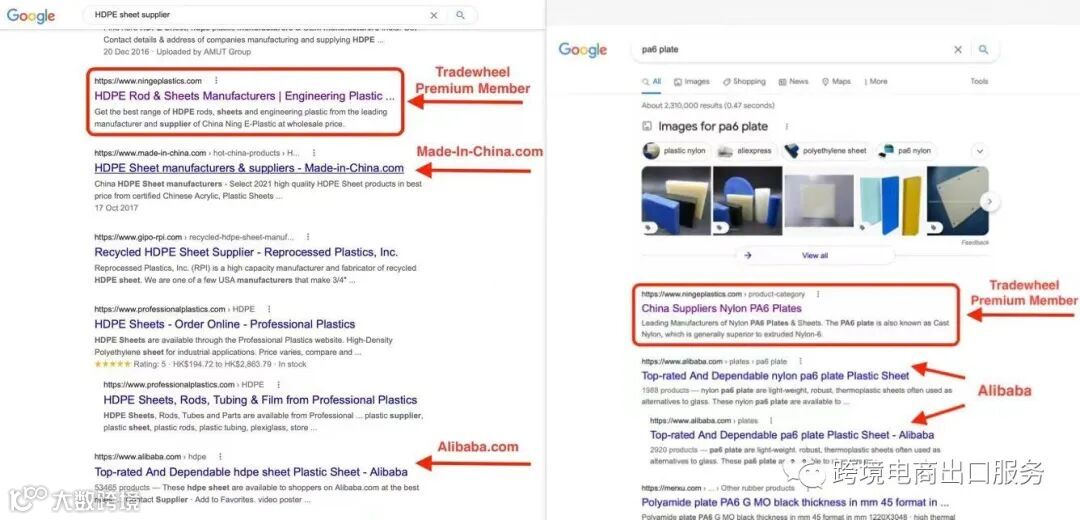Open 'HDPE Sheets - Order Online' result
This screenshot has width=1080, height=520.
225,324
